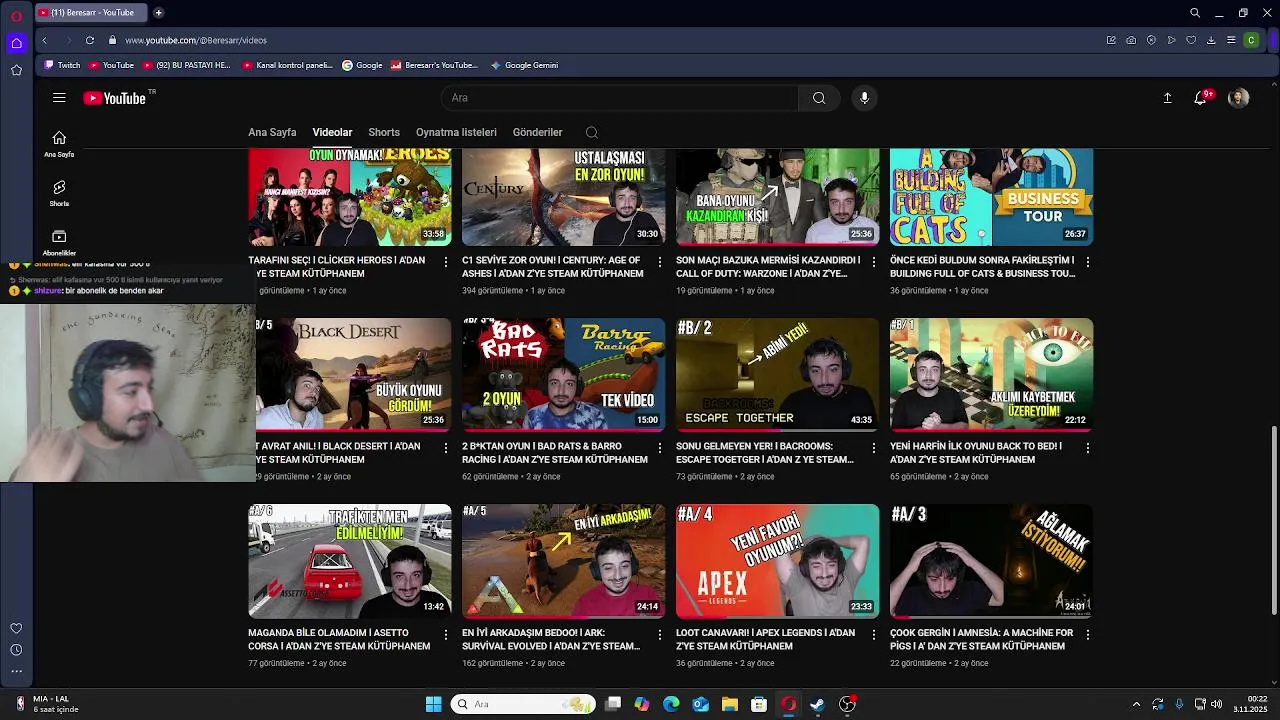Switch to the Gönderiler channel tab
The width and height of the screenshot is (1280, 720).
coord(537,132)
